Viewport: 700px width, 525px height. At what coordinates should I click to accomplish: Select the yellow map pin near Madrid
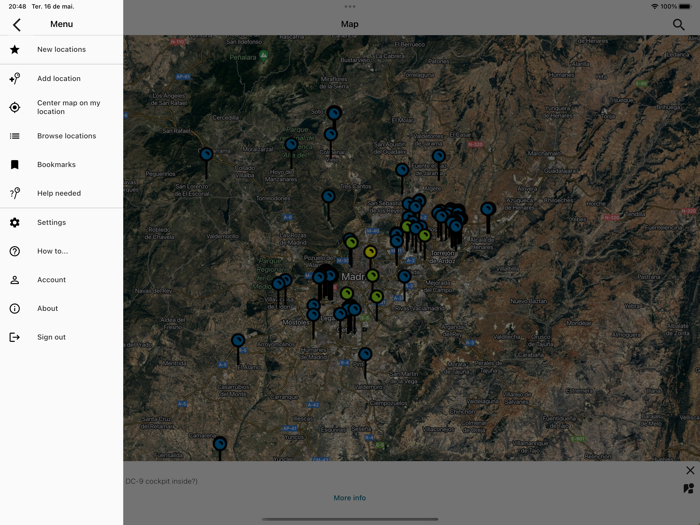(x=370, y=252)
